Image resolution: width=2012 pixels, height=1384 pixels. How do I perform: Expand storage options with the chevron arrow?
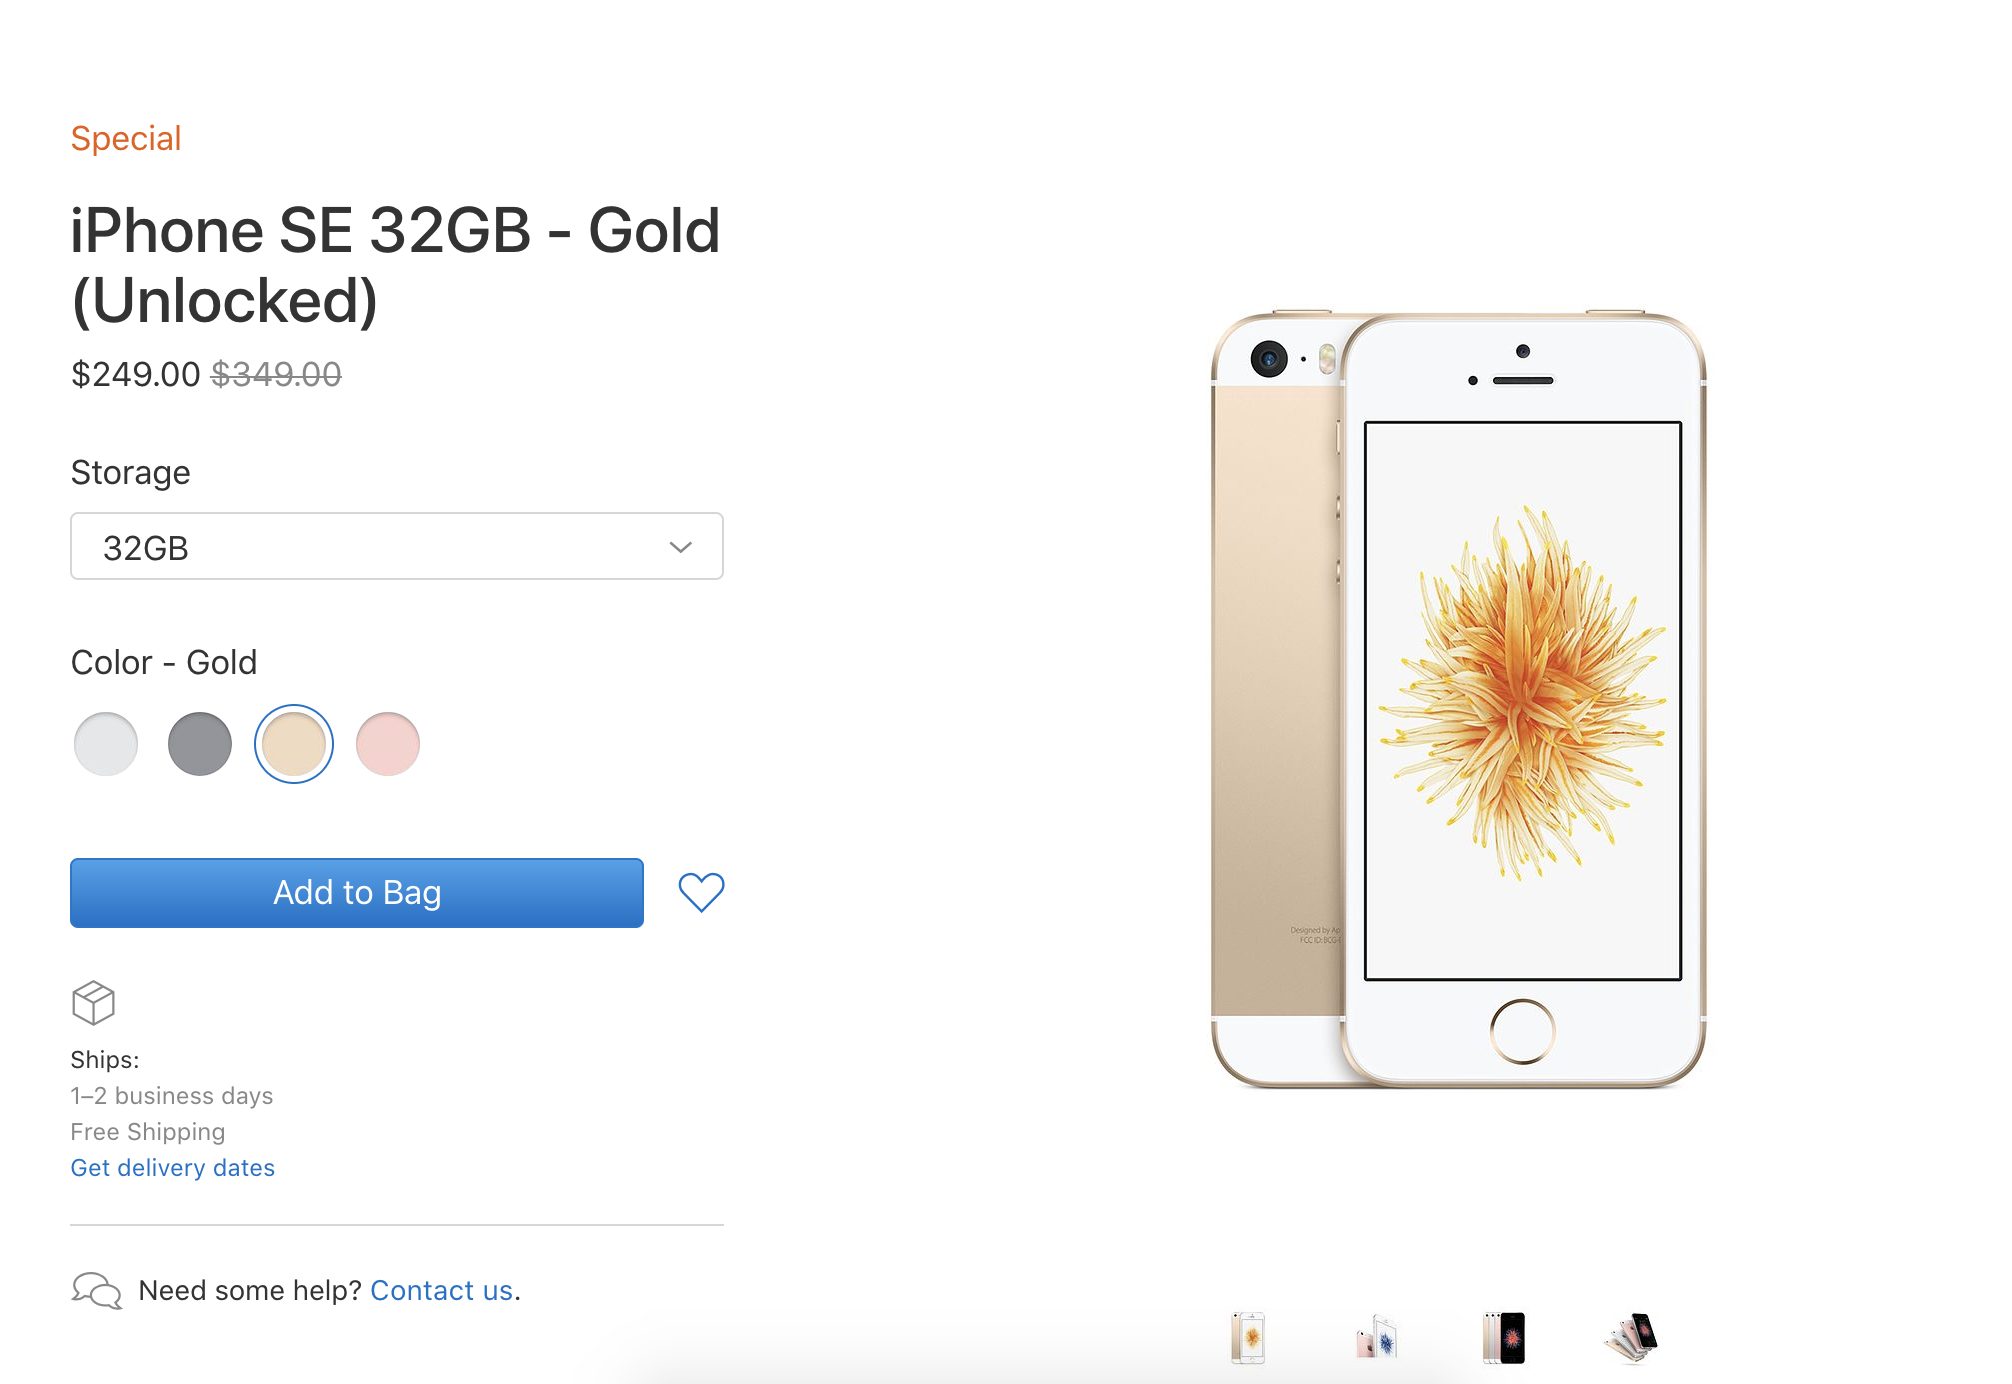pyautogui.click(x=680, y=547)
